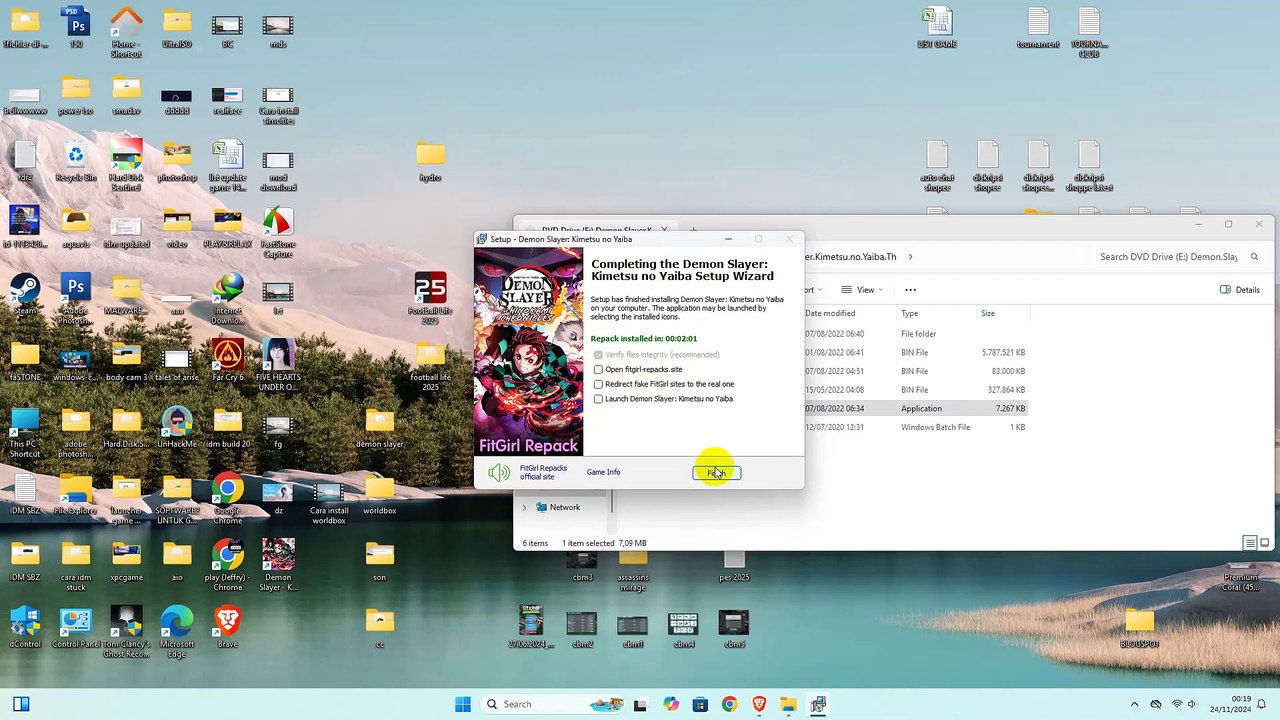Open the pes 2025 file on desktop
This screenshot has width=1280, height=720.
[x=734, y=565]
